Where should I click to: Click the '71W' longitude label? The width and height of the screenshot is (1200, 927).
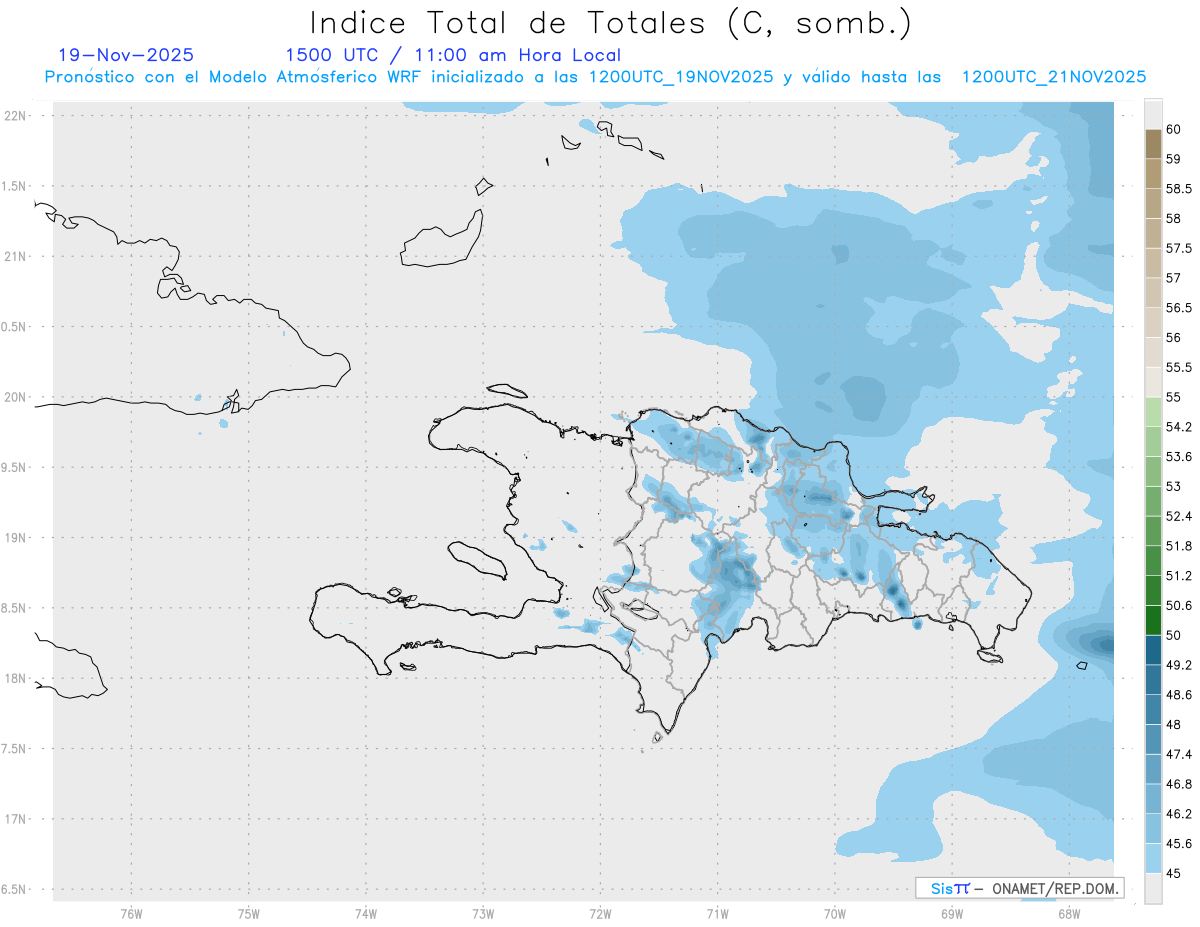(717, 913)
